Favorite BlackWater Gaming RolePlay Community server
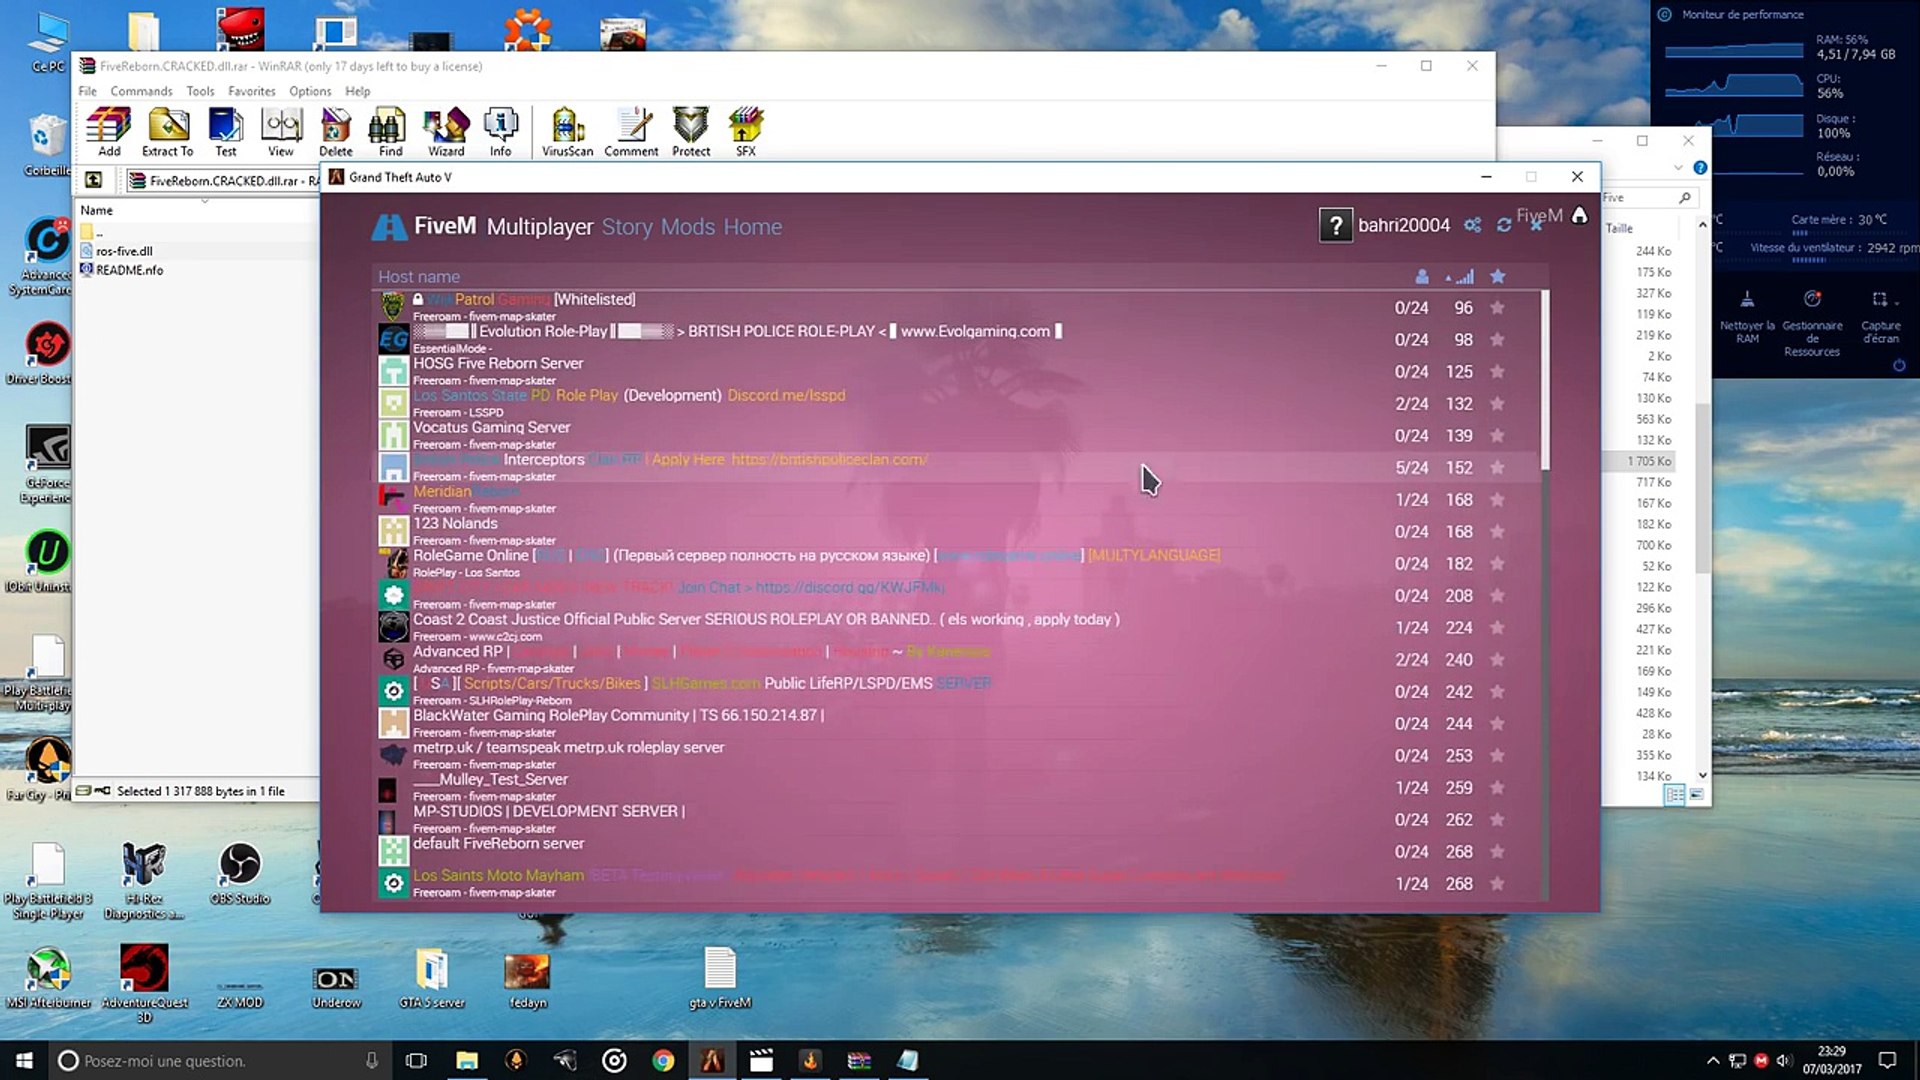 [x=1497, y=723]
